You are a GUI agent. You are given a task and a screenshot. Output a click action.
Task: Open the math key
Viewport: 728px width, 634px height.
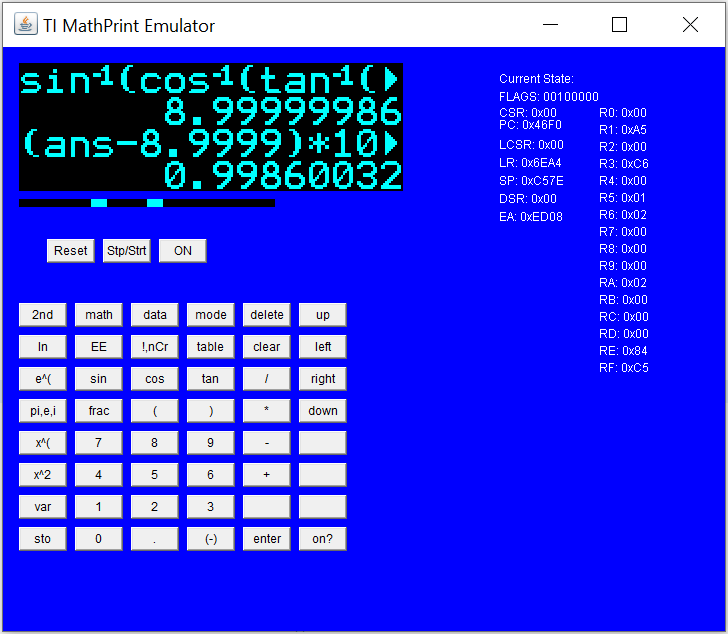pos(99,315)
